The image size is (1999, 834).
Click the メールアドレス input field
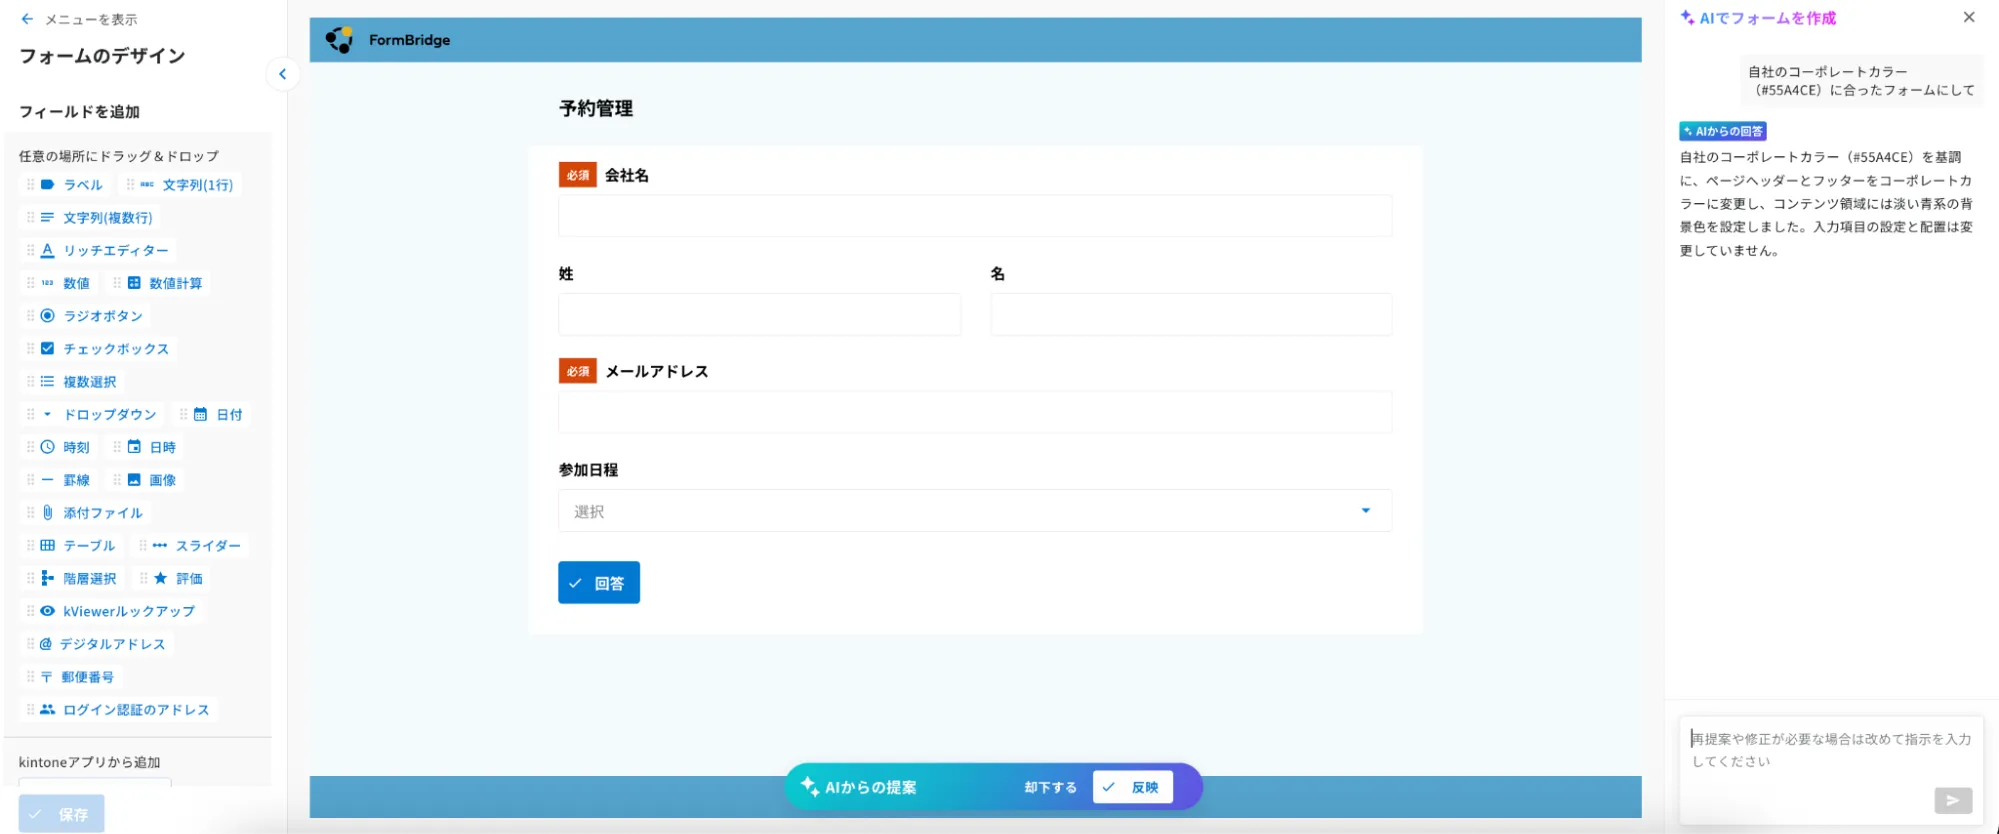tap(975, 412)
